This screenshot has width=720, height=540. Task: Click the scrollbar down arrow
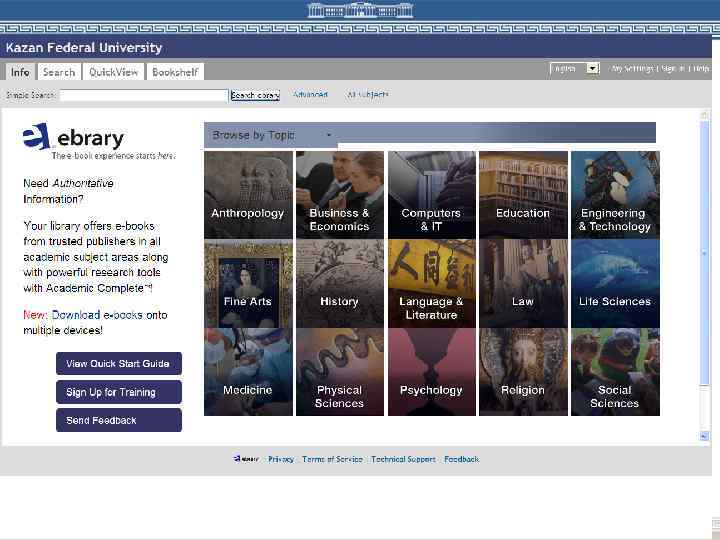(x=704, y=436)
